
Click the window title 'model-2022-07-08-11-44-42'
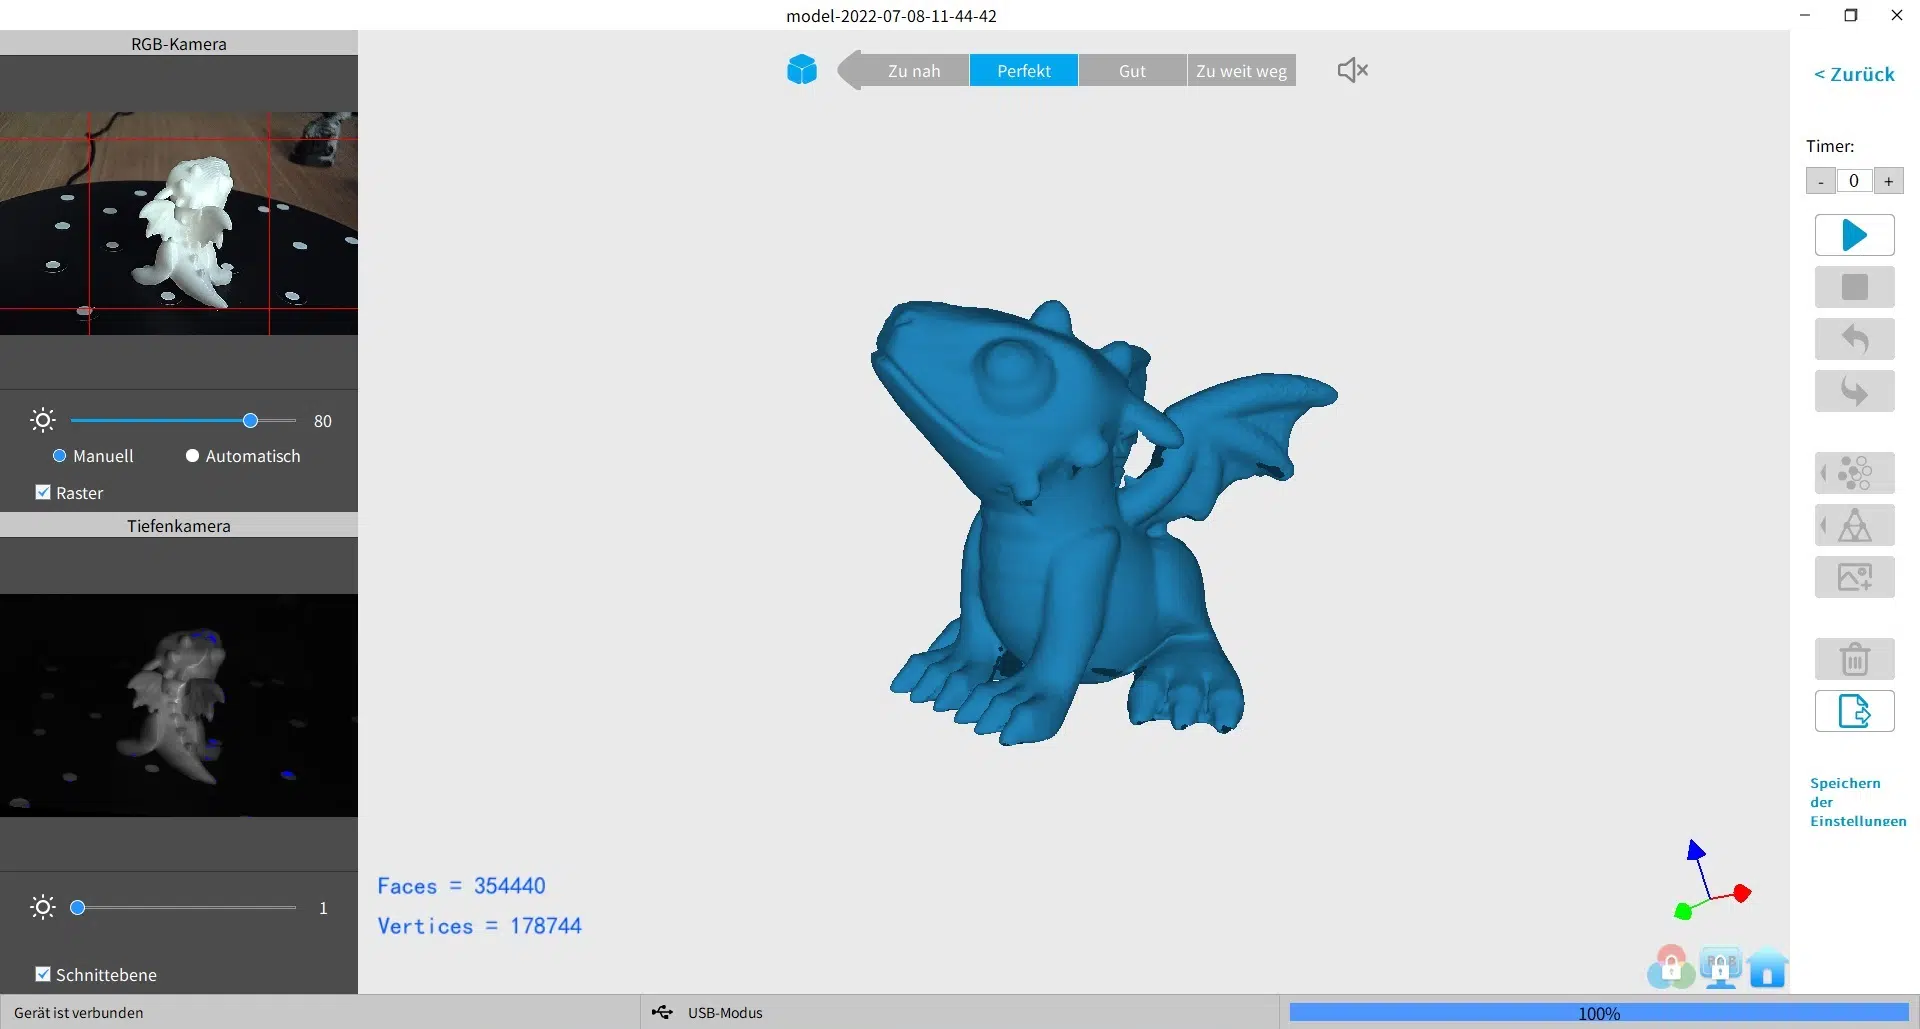(x=891, y=15)
